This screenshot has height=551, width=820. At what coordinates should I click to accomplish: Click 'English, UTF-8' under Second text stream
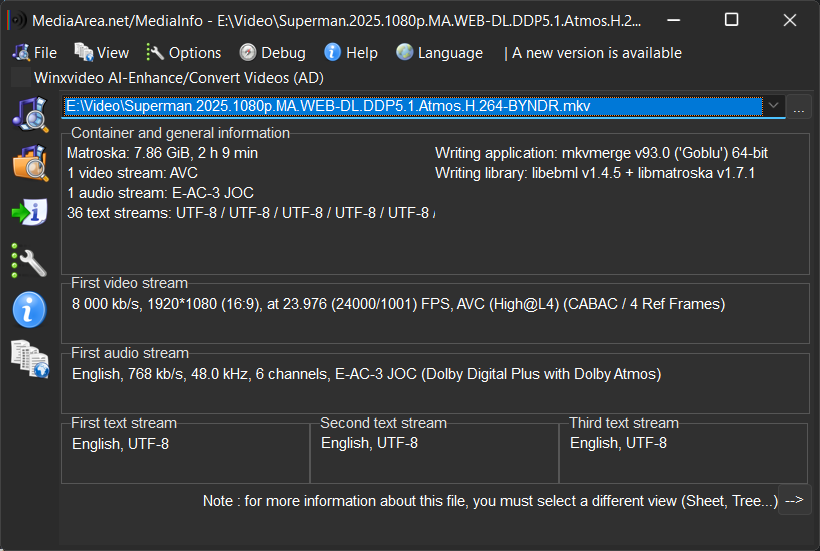click(x=369, y=443)
